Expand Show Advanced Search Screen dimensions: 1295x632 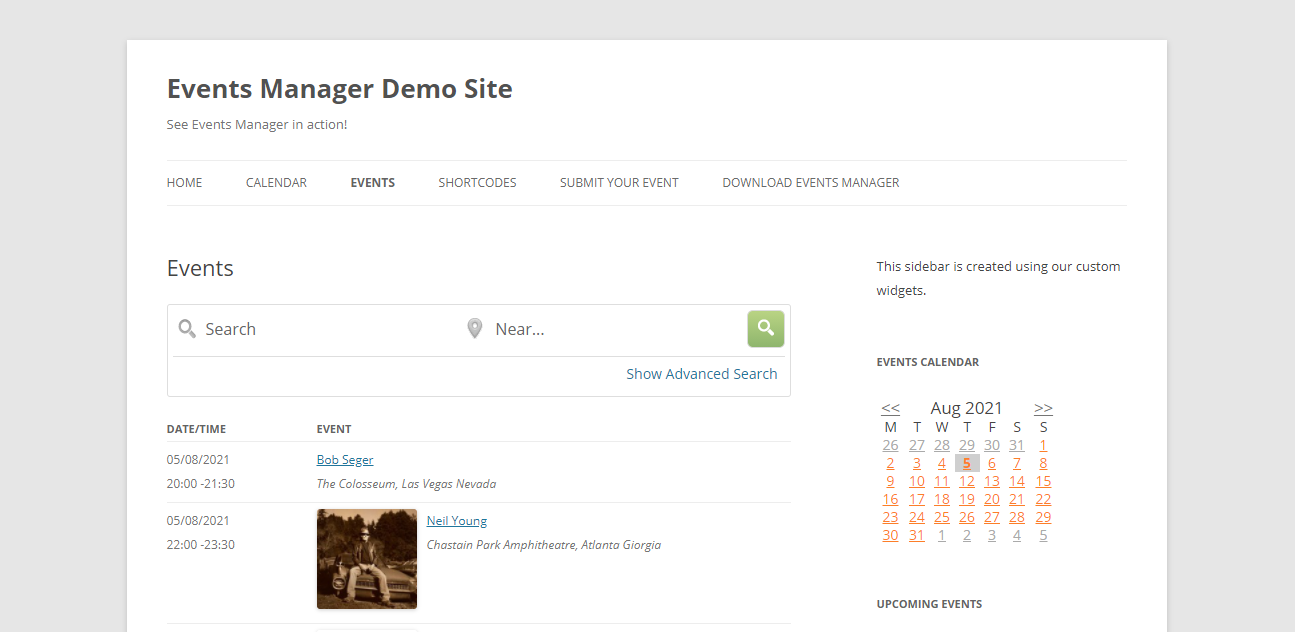[x=702, y=374]
